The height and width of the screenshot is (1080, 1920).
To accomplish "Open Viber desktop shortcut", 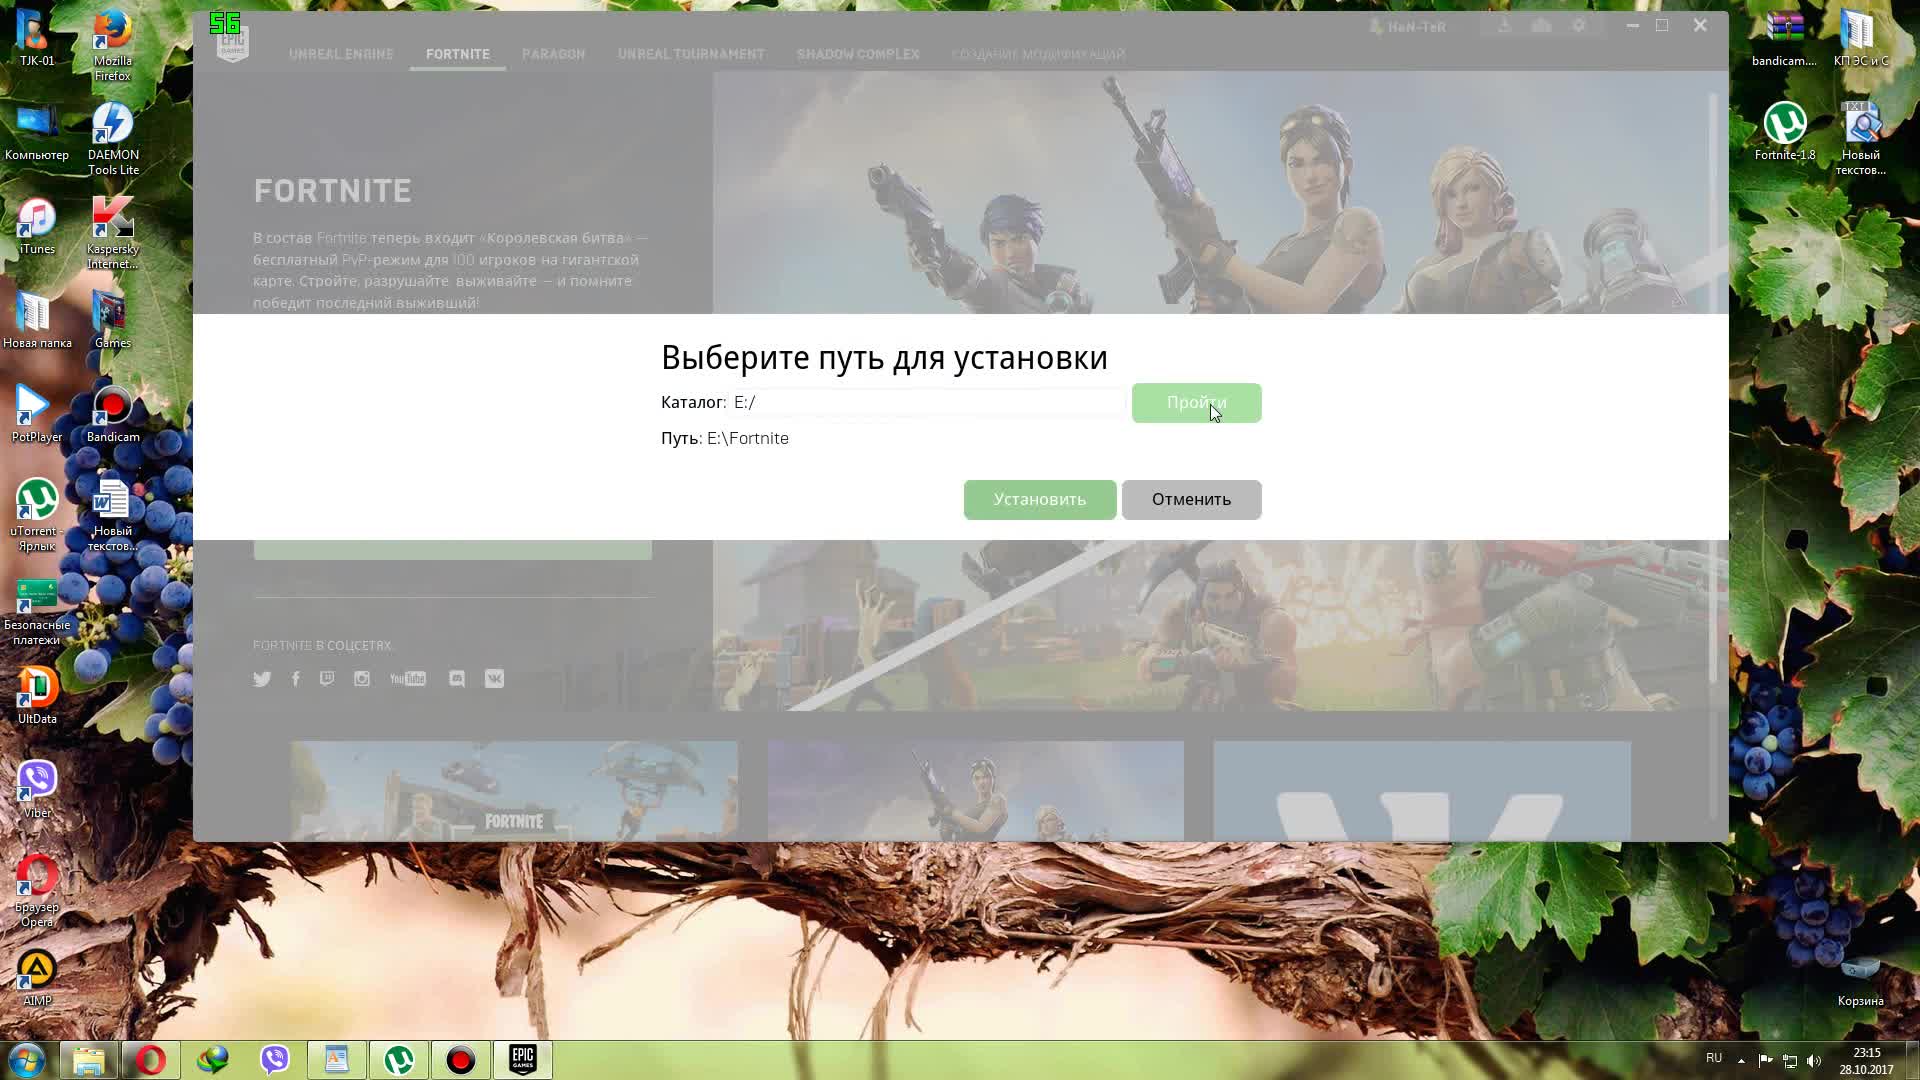I will coord(37,790).
